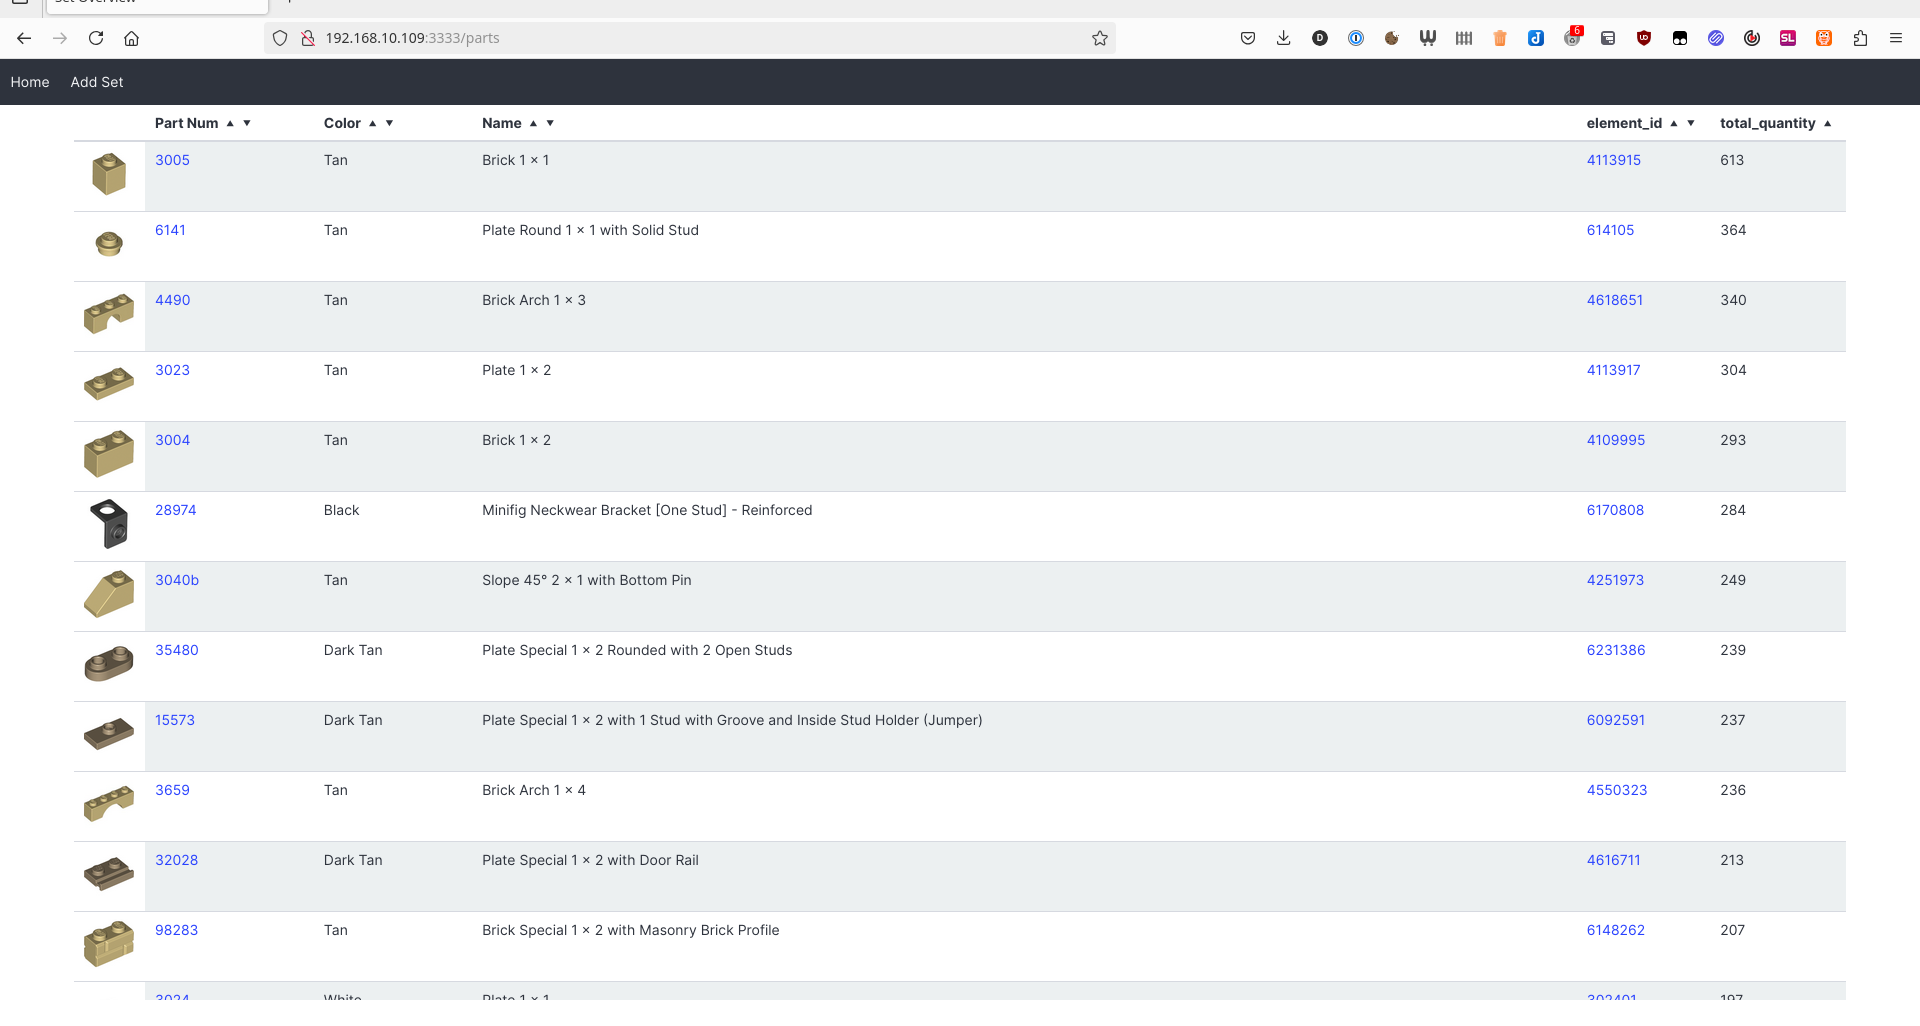Reload the current page

96,38
